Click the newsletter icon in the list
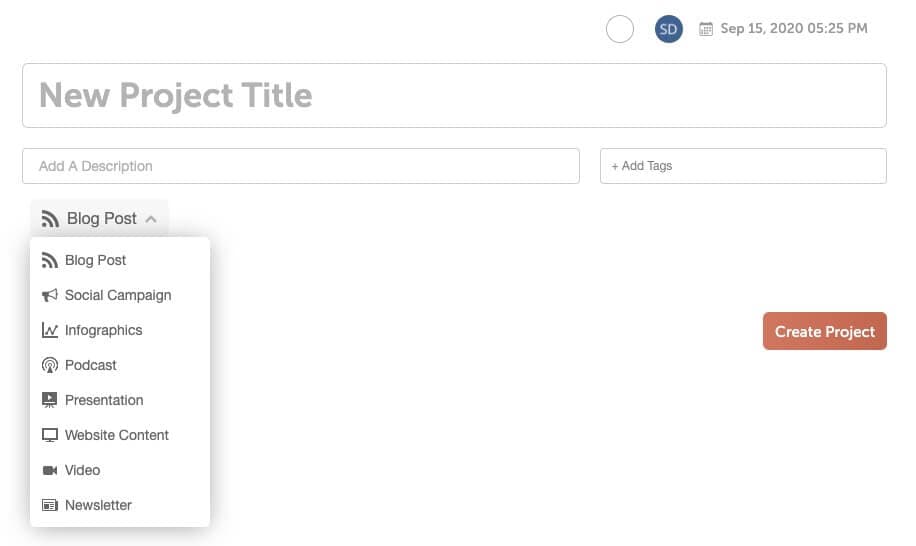Viewport: 916px width, 546px height. point(50,505)
